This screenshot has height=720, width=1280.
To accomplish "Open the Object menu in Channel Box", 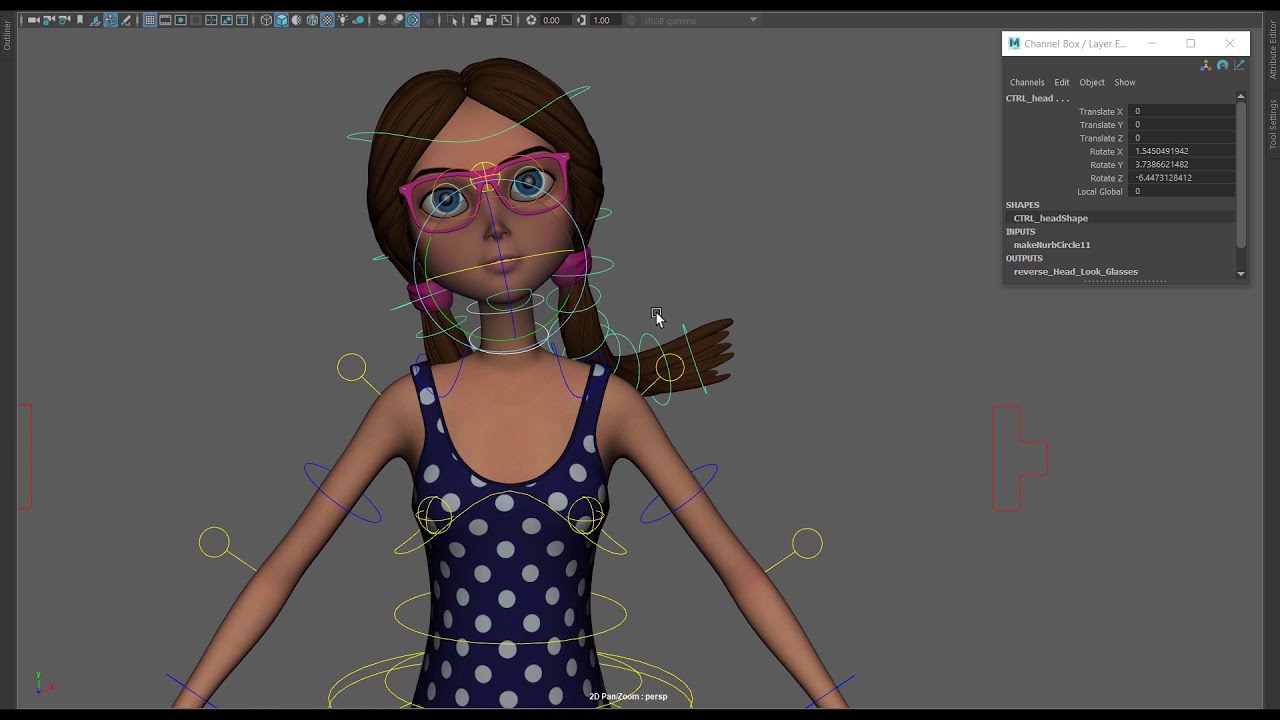I will coord(1091,82).
